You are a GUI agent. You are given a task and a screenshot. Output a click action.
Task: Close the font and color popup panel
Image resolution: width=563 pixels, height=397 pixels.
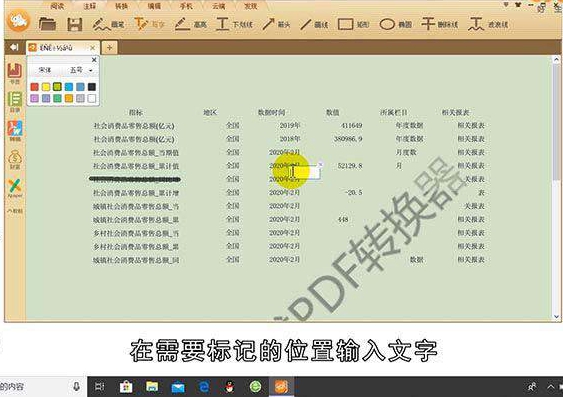click(94, 60)
